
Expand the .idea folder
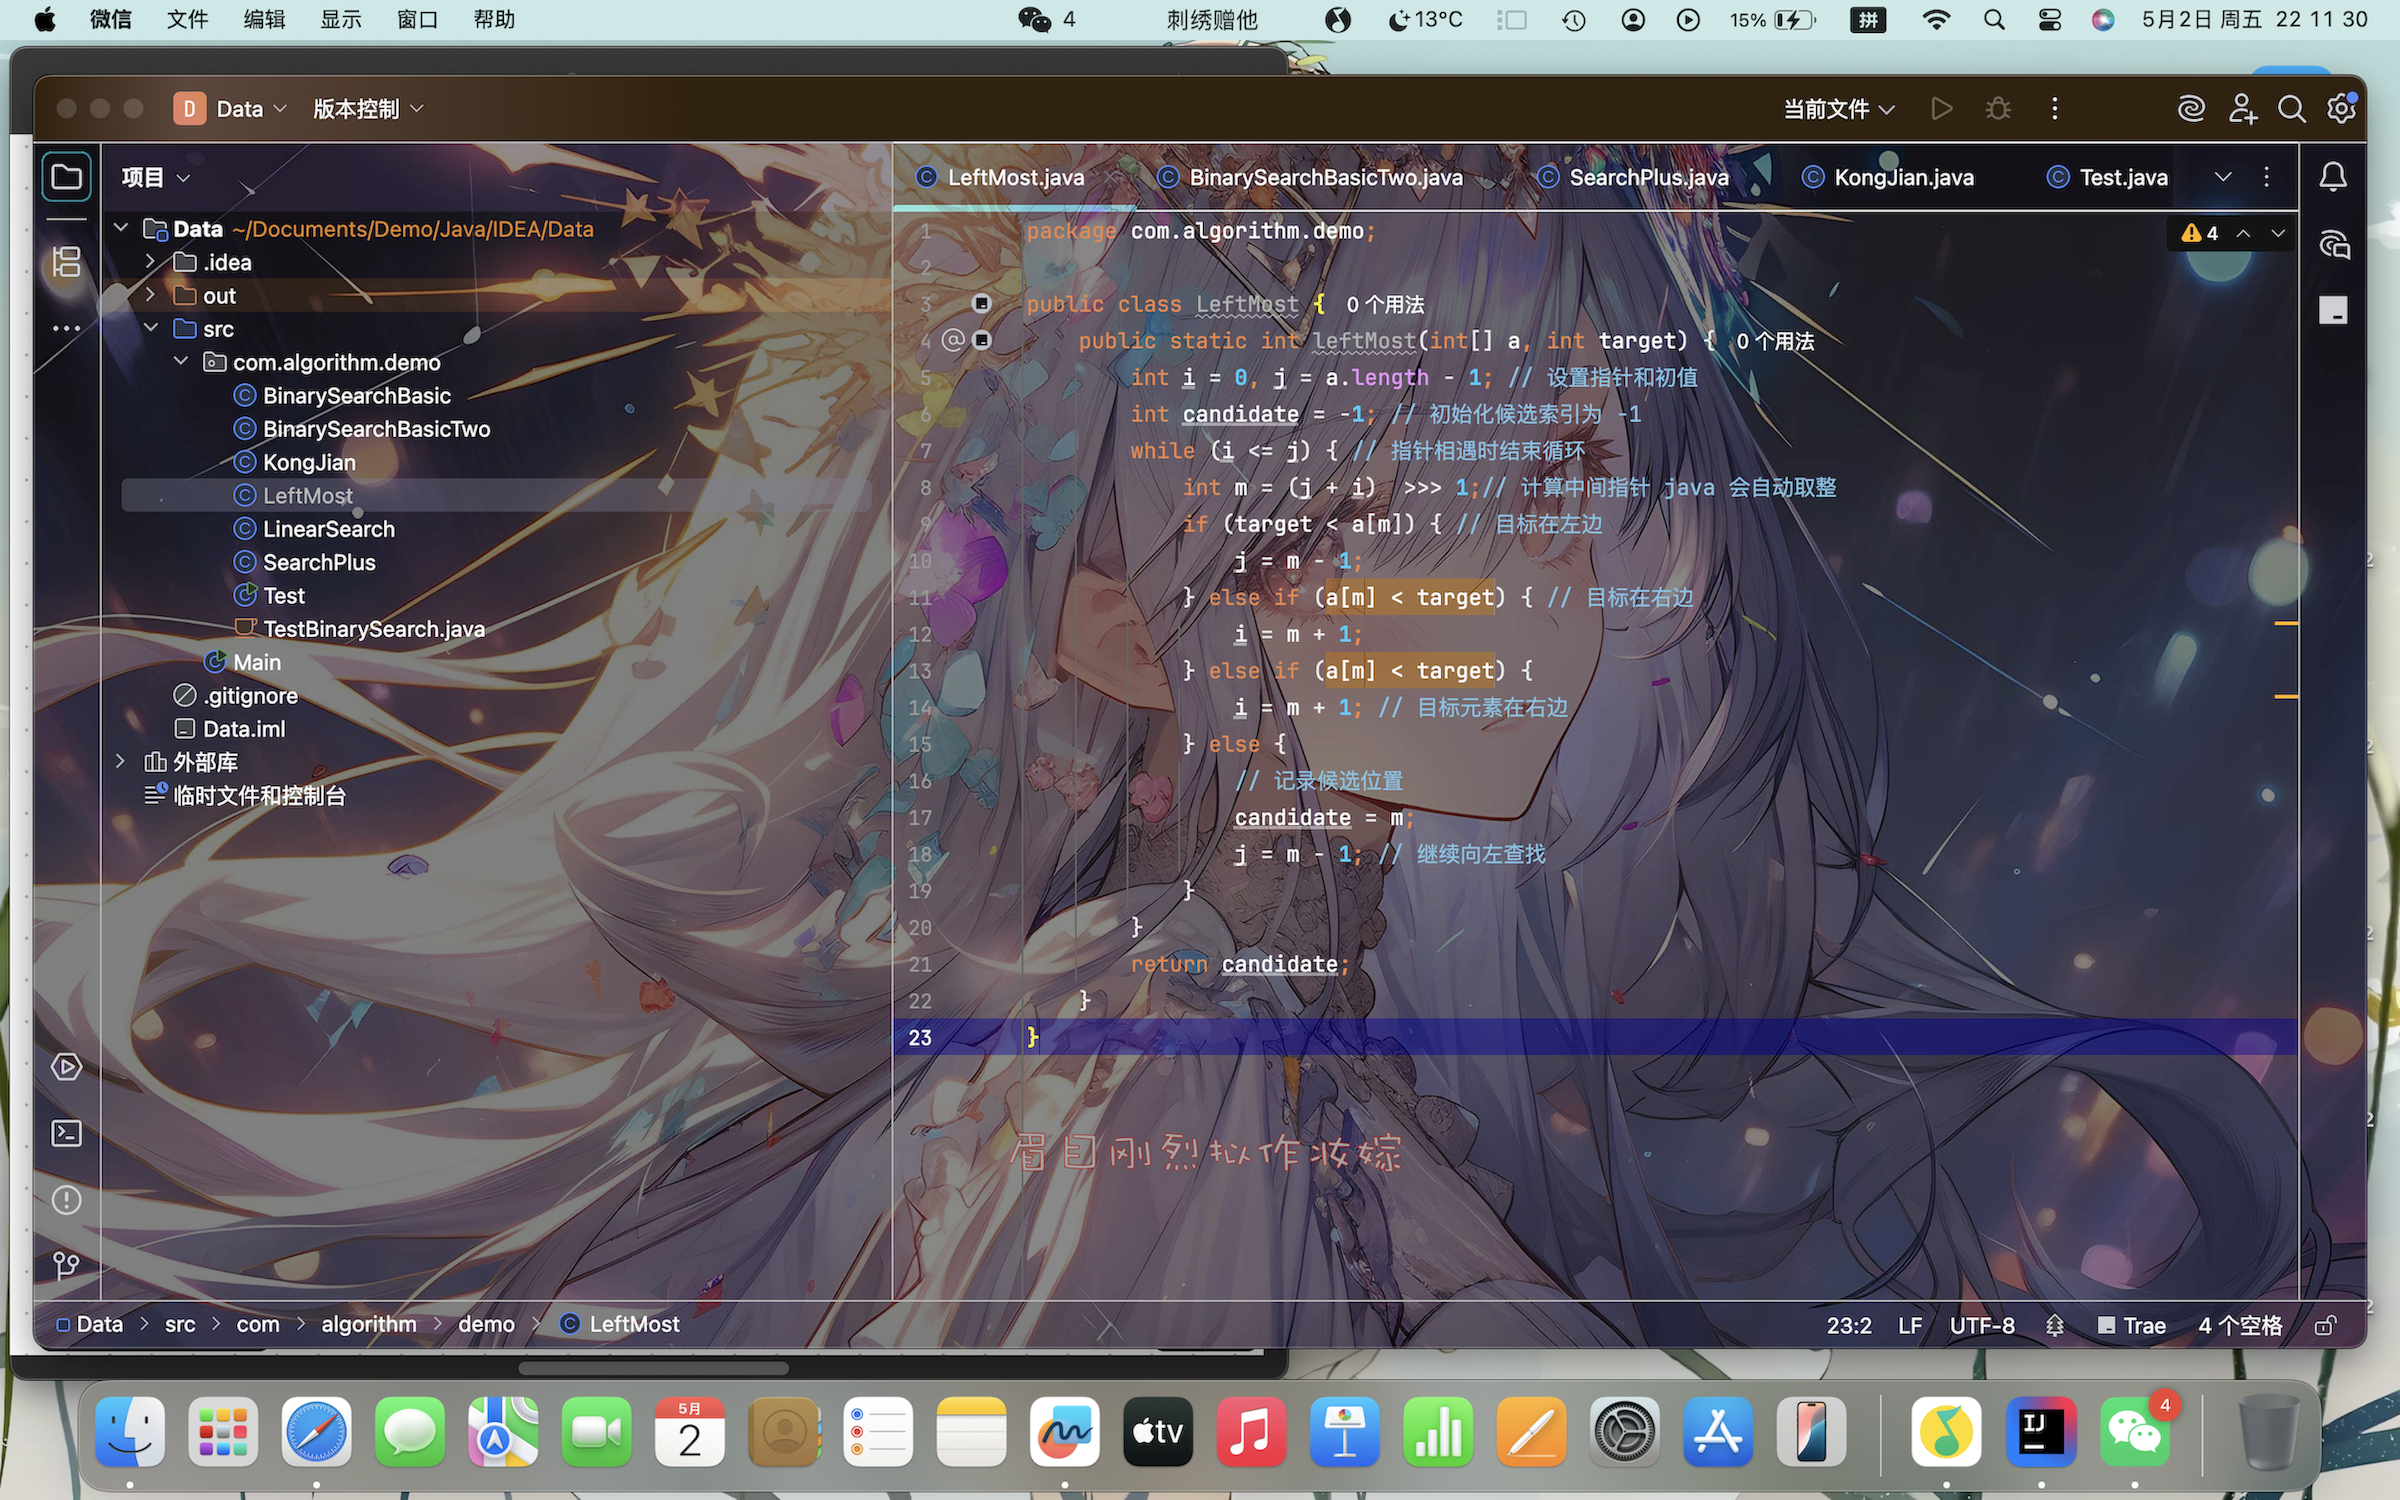(151, 262)
